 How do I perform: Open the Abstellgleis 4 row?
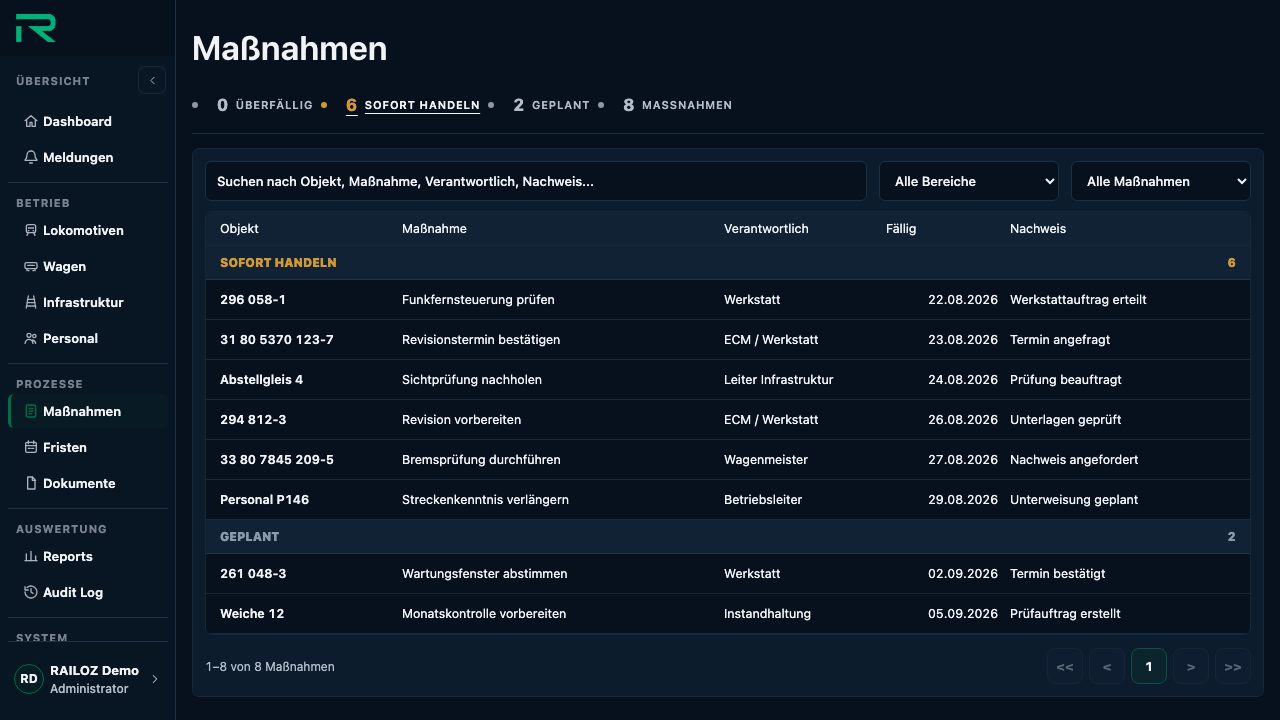click(728, 380)
